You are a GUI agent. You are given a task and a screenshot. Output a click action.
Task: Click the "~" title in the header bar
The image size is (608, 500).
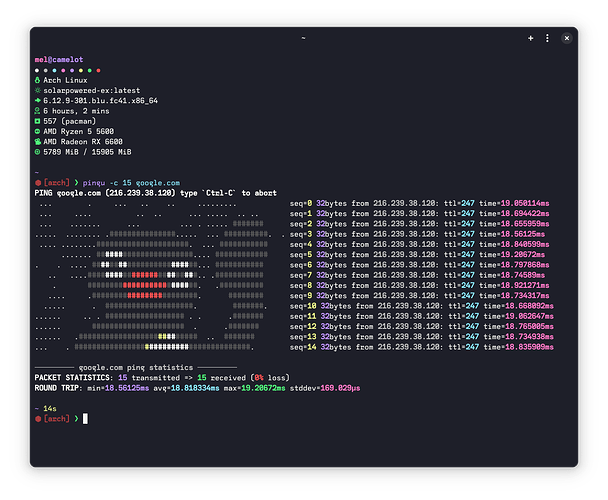pos(304,37)
